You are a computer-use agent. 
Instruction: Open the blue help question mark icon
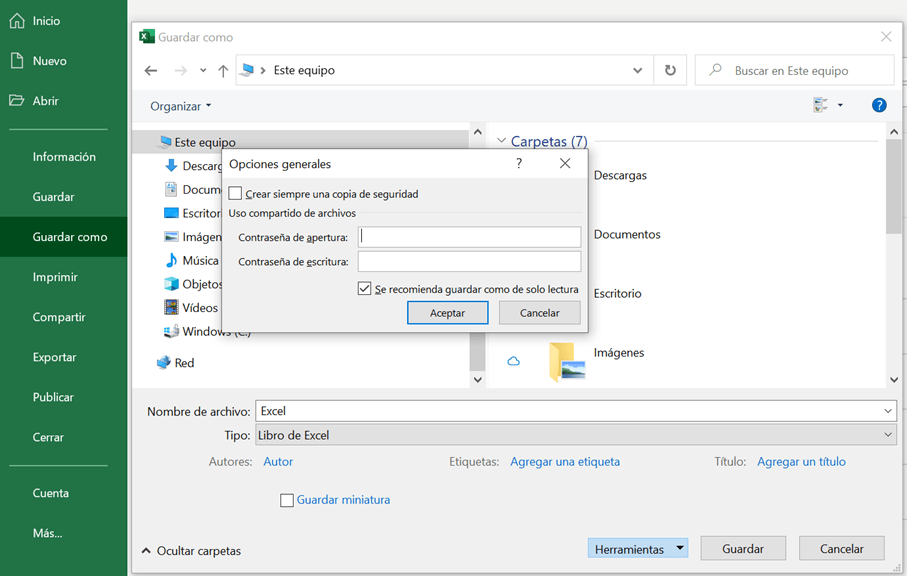click(x=879, y=105)
